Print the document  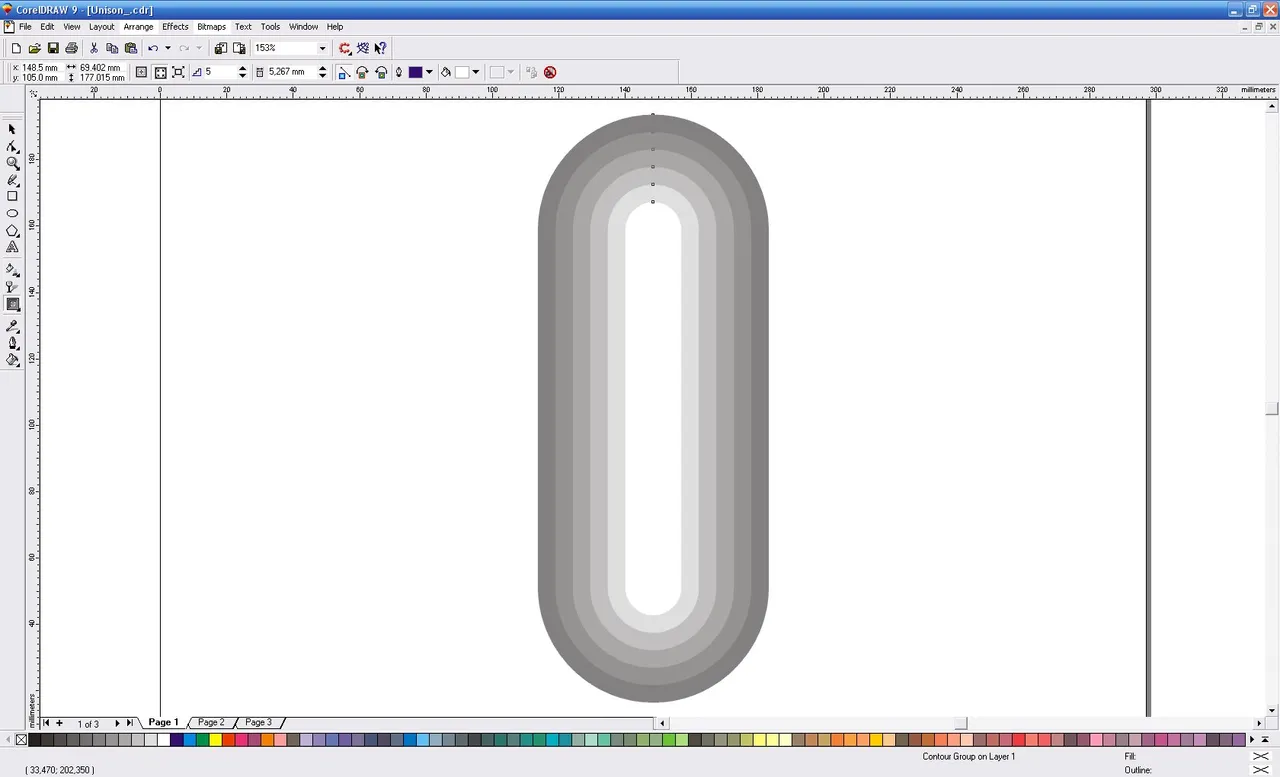tap(72, 48)
